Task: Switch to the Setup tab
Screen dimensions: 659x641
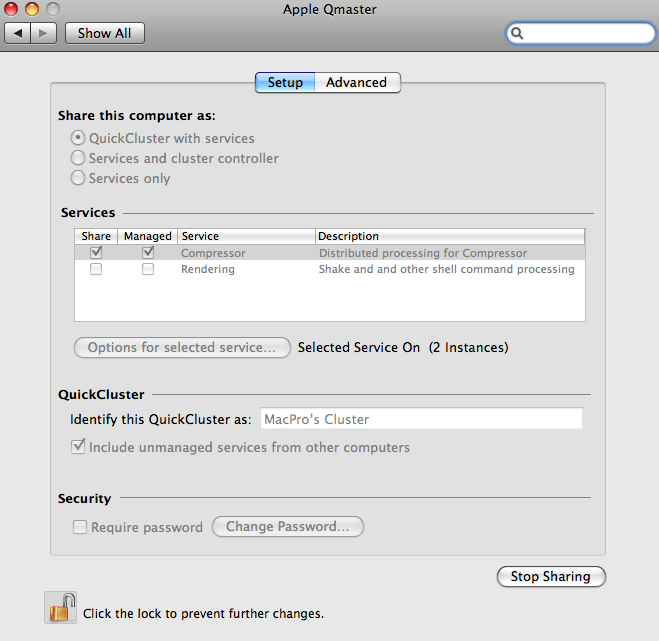Action: pos(285,82)
